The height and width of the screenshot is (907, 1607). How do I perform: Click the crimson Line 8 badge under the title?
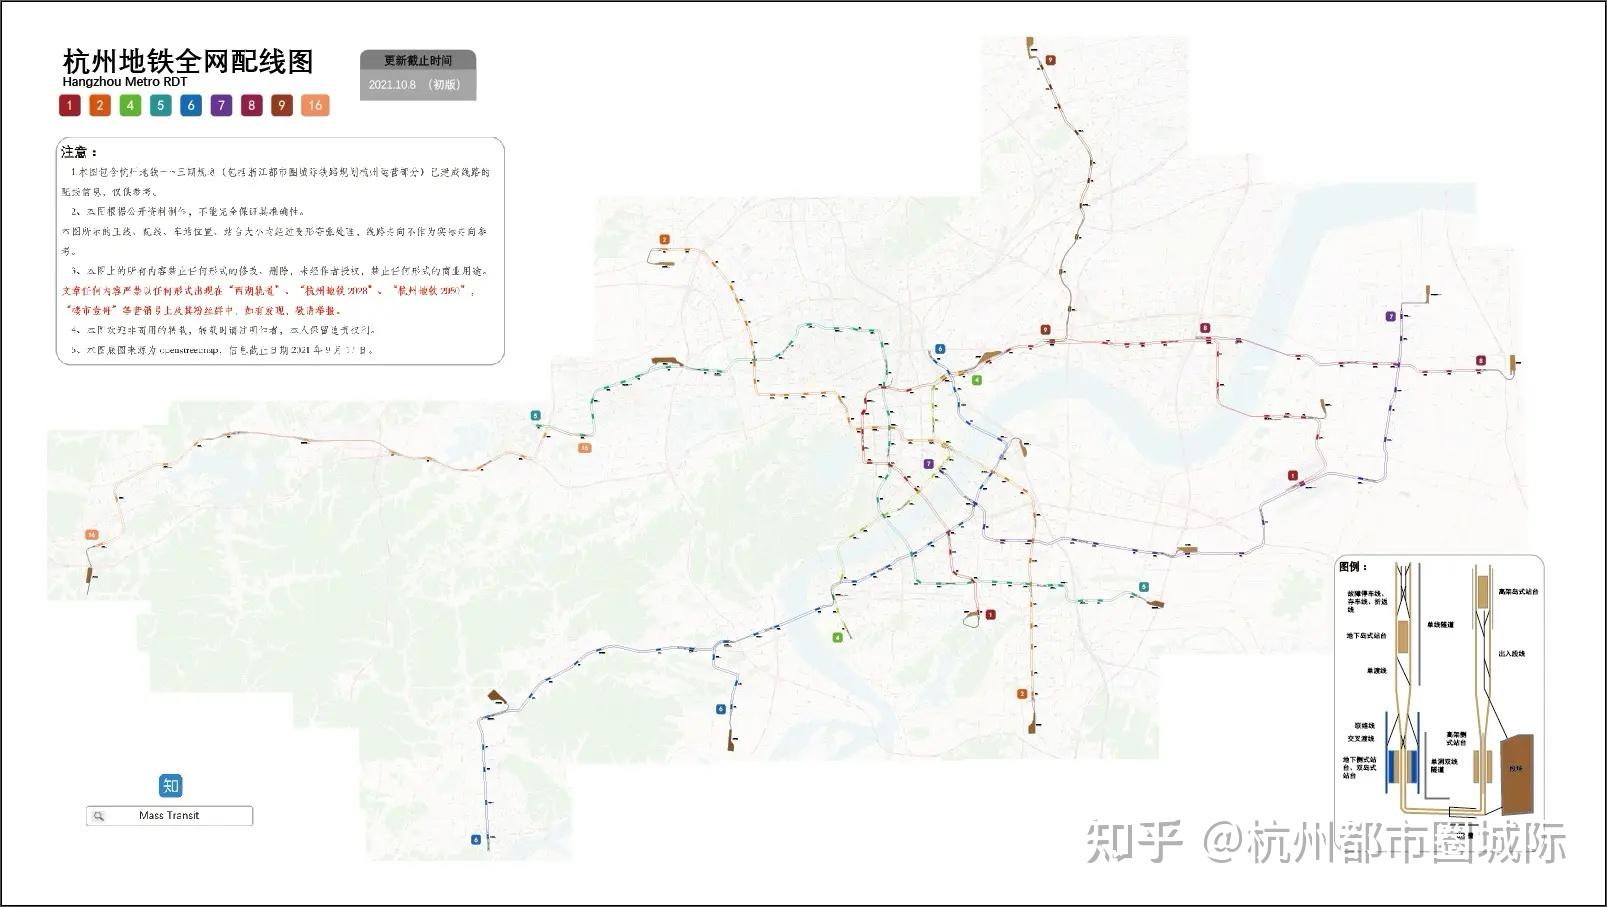251,105
